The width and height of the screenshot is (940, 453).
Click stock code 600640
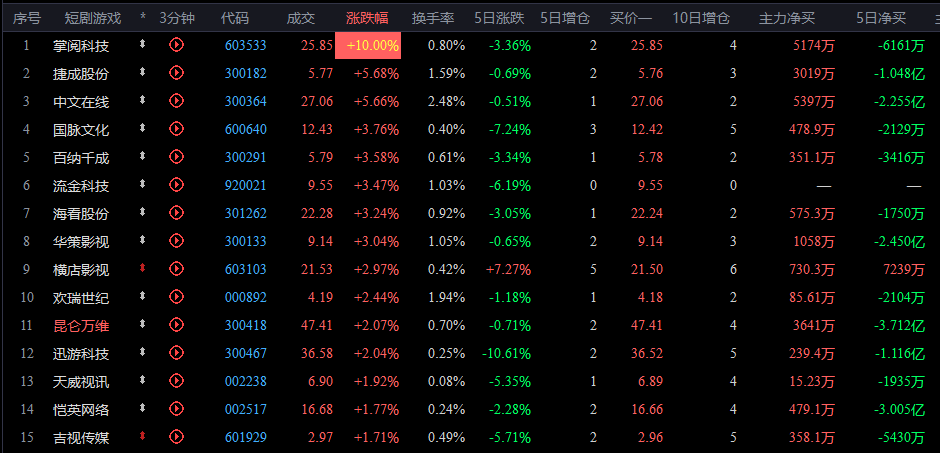point(246,129)
